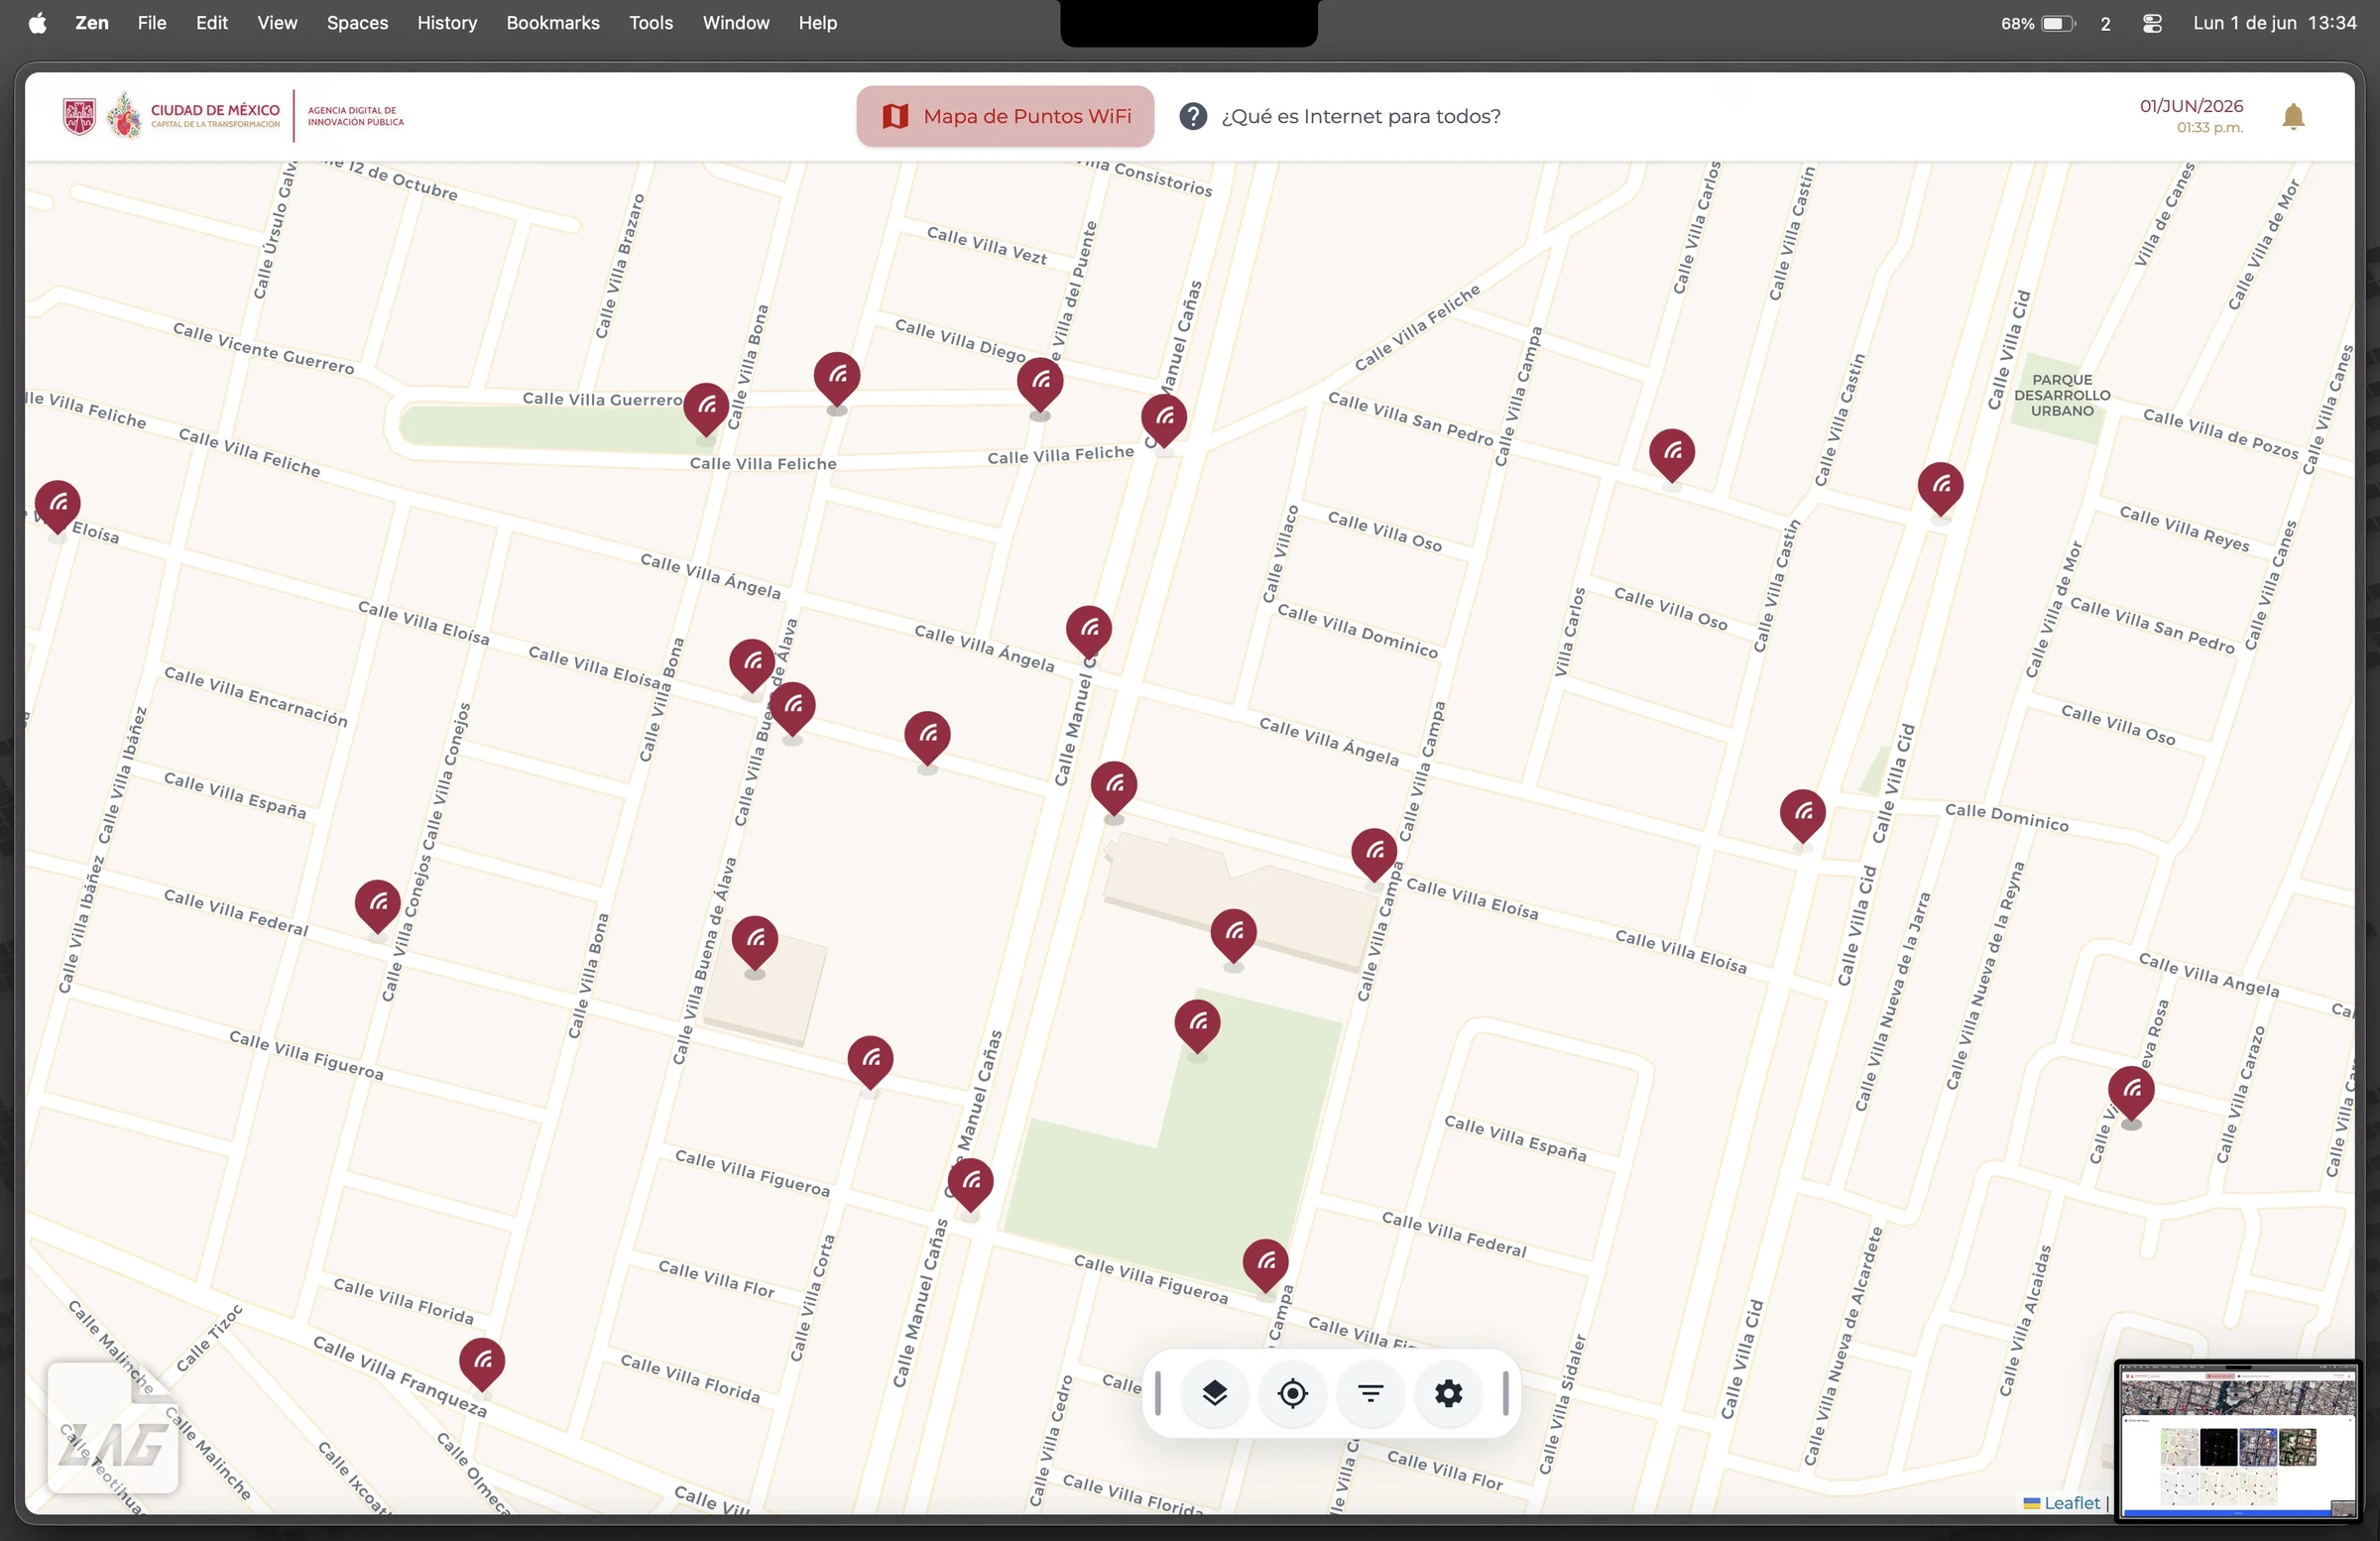Click the question mark help icon
This screenshot has height=1541, width=2380.
1192,116
